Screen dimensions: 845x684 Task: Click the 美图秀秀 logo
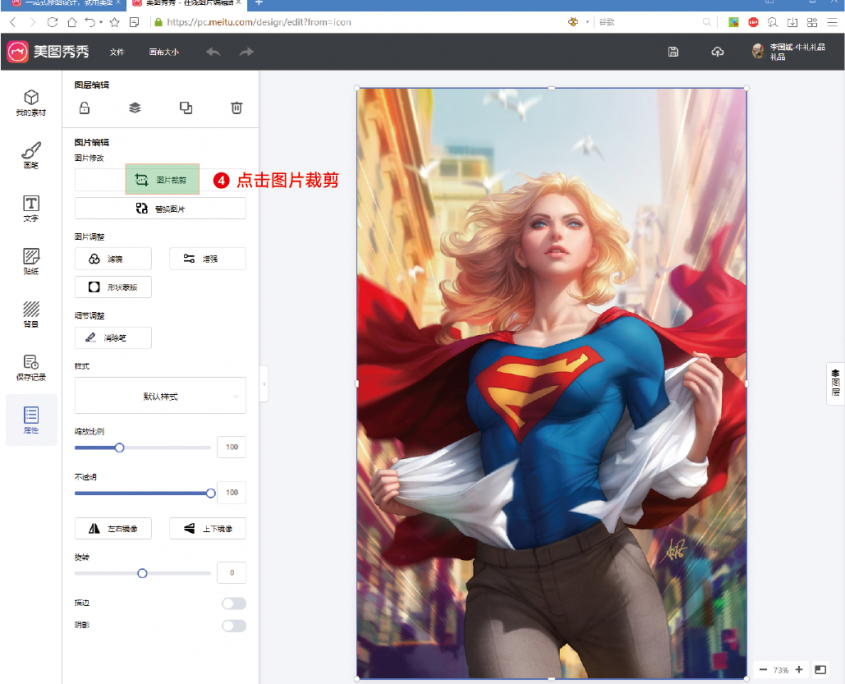tap(48, 52)
